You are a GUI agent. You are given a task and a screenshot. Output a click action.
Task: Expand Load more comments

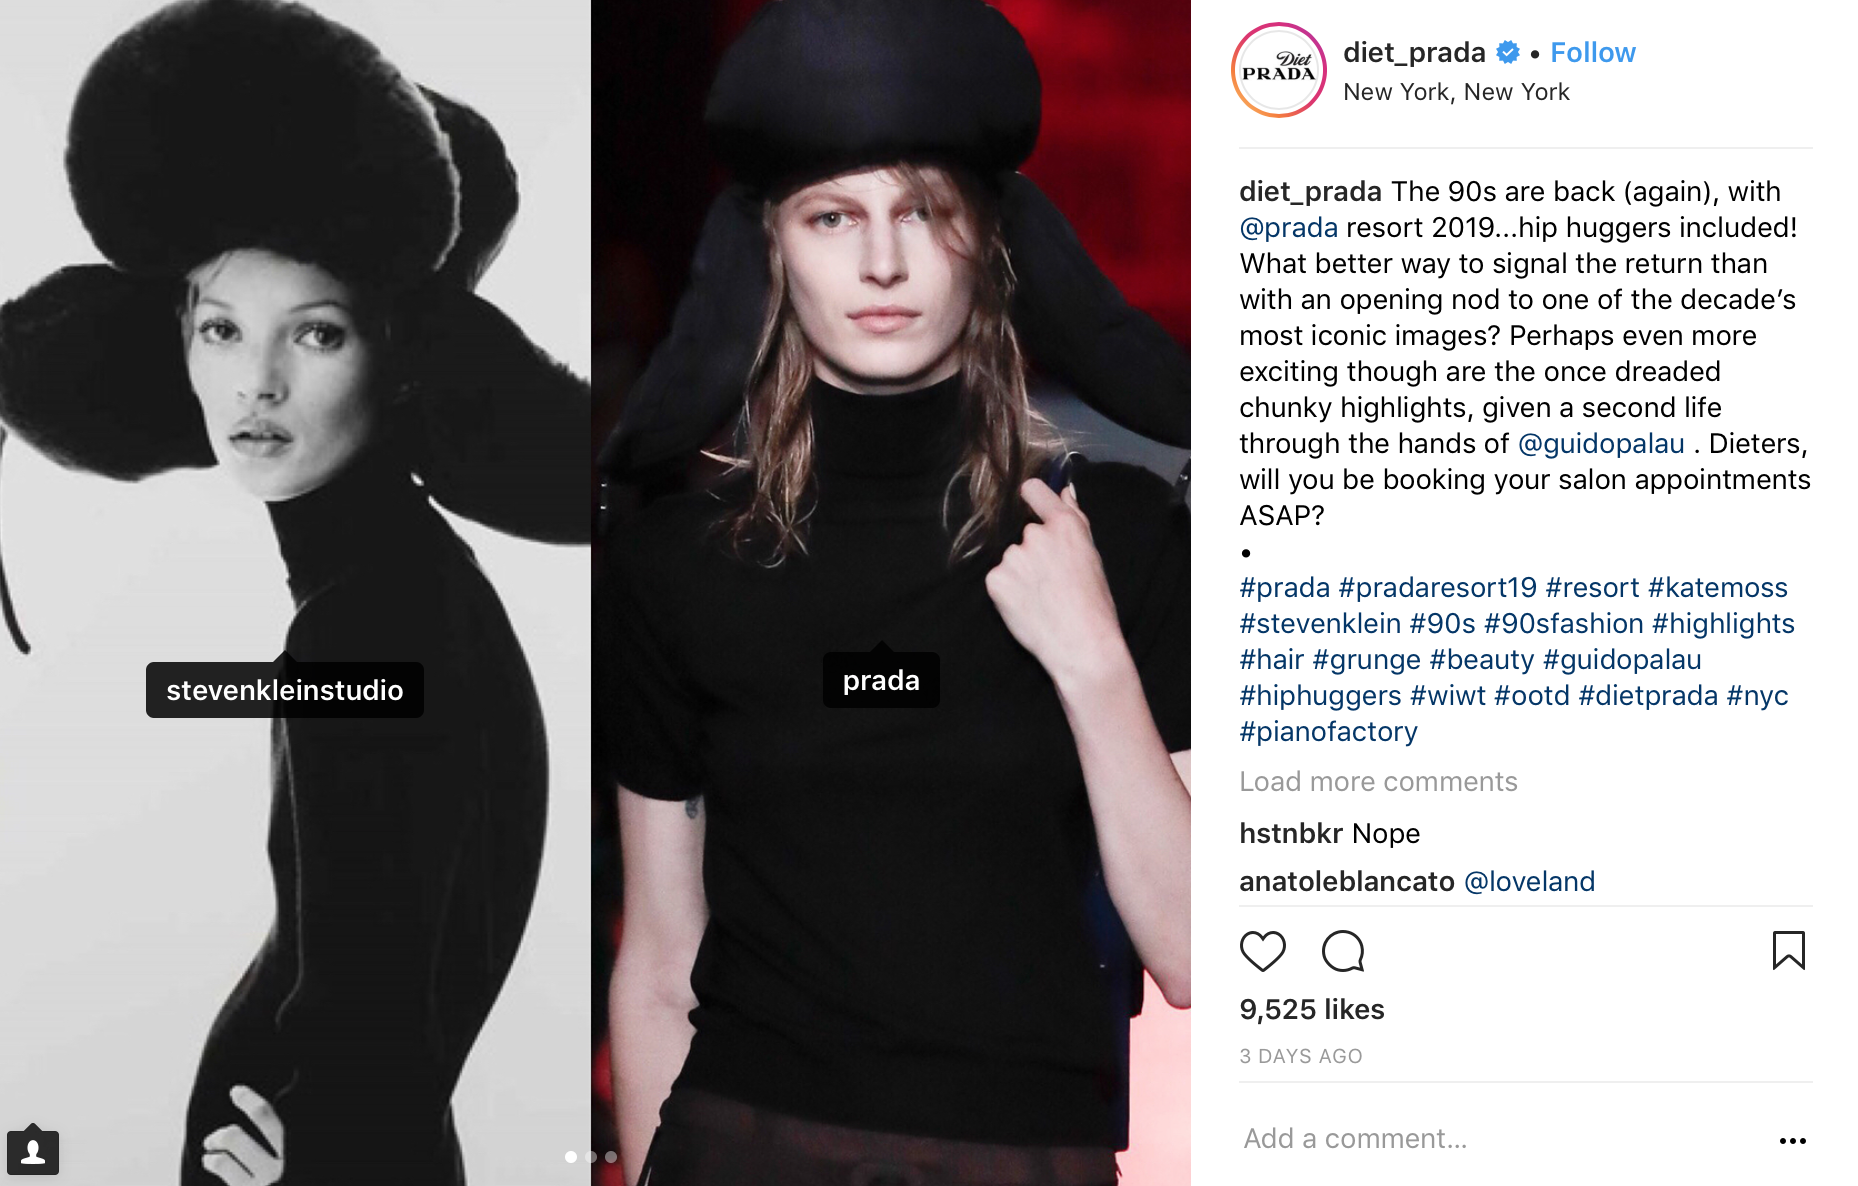pyautogui.click(x=1378, y=782)
